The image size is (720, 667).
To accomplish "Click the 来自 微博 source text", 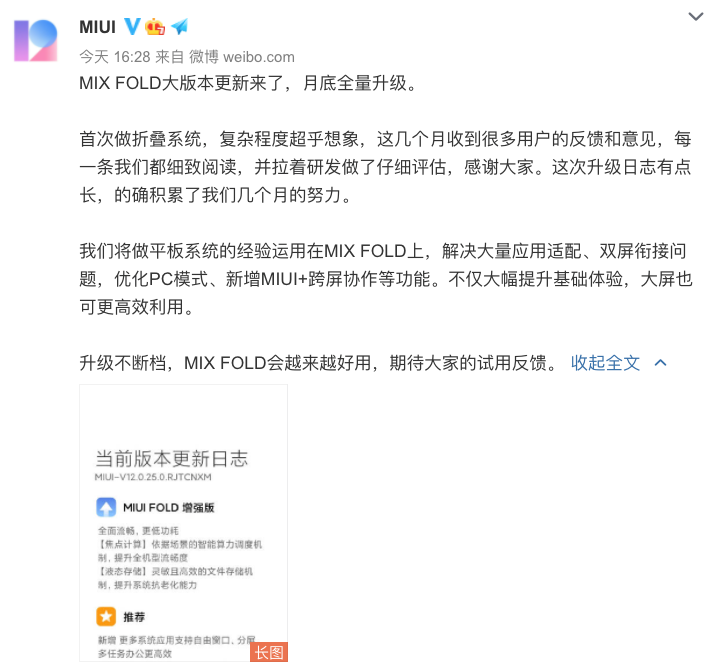I will point(187,57).
